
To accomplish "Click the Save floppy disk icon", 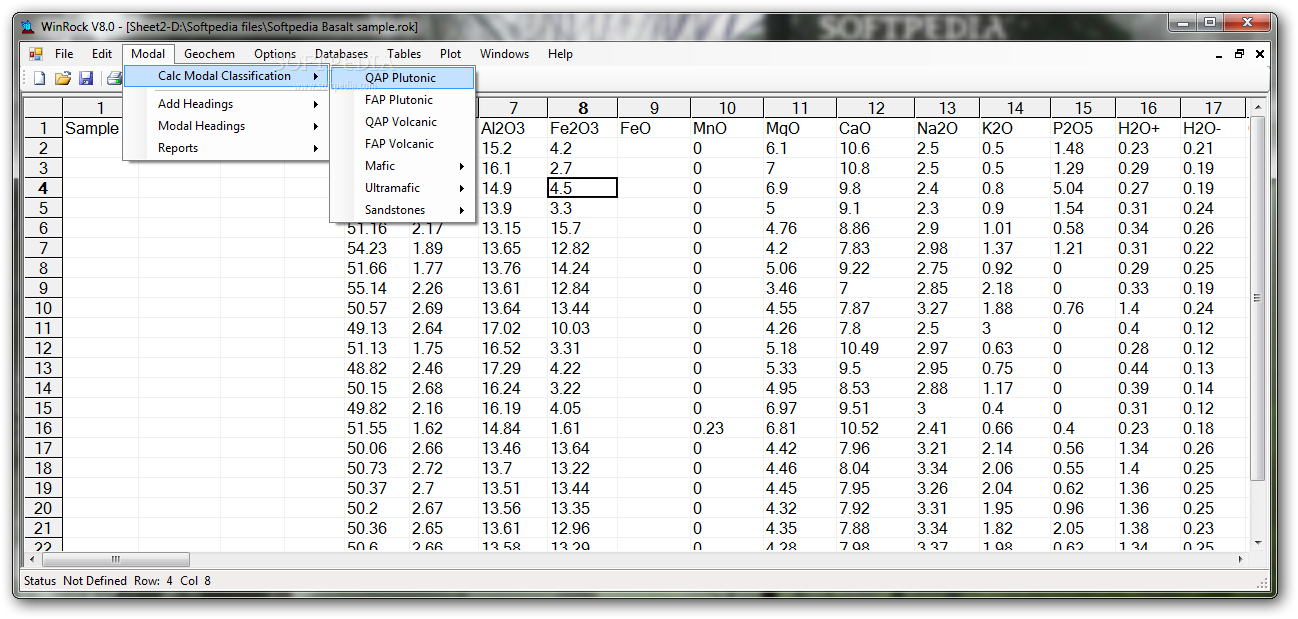I will [86, 77].
